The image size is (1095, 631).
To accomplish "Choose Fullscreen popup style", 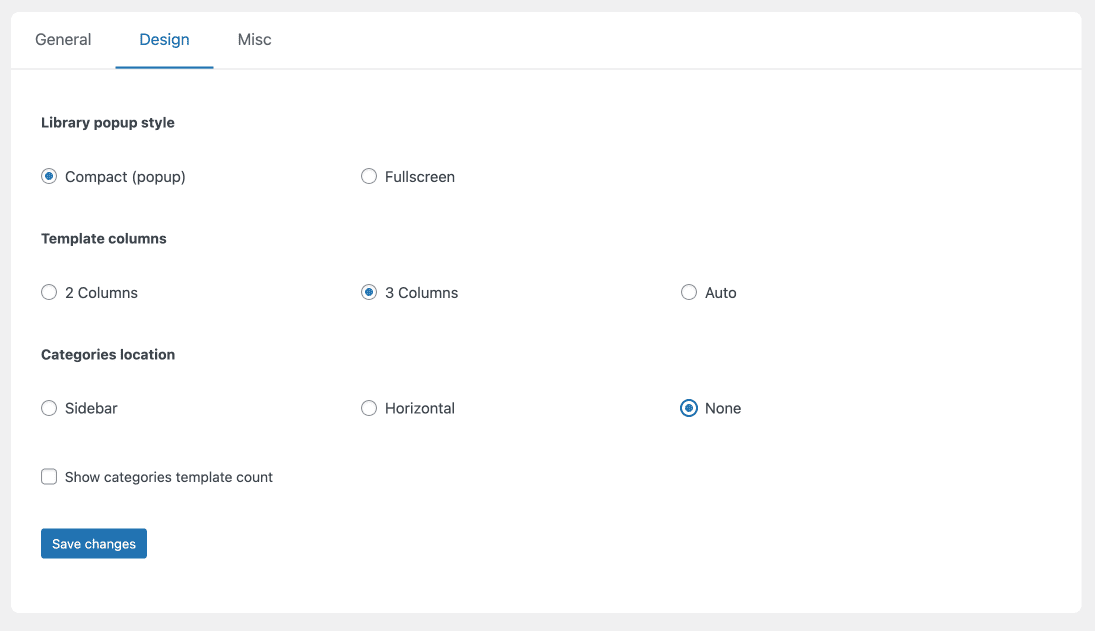I will click(x=369, y=177).
